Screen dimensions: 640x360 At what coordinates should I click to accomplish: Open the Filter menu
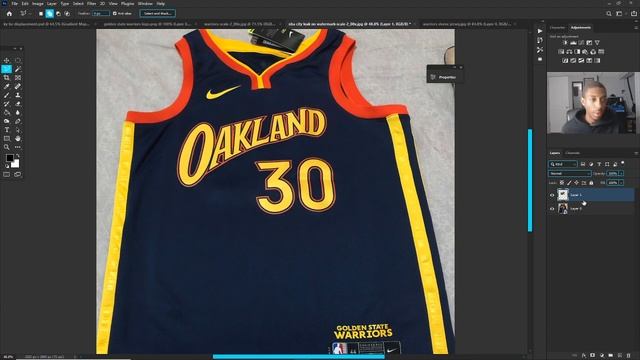click(91, 4)
